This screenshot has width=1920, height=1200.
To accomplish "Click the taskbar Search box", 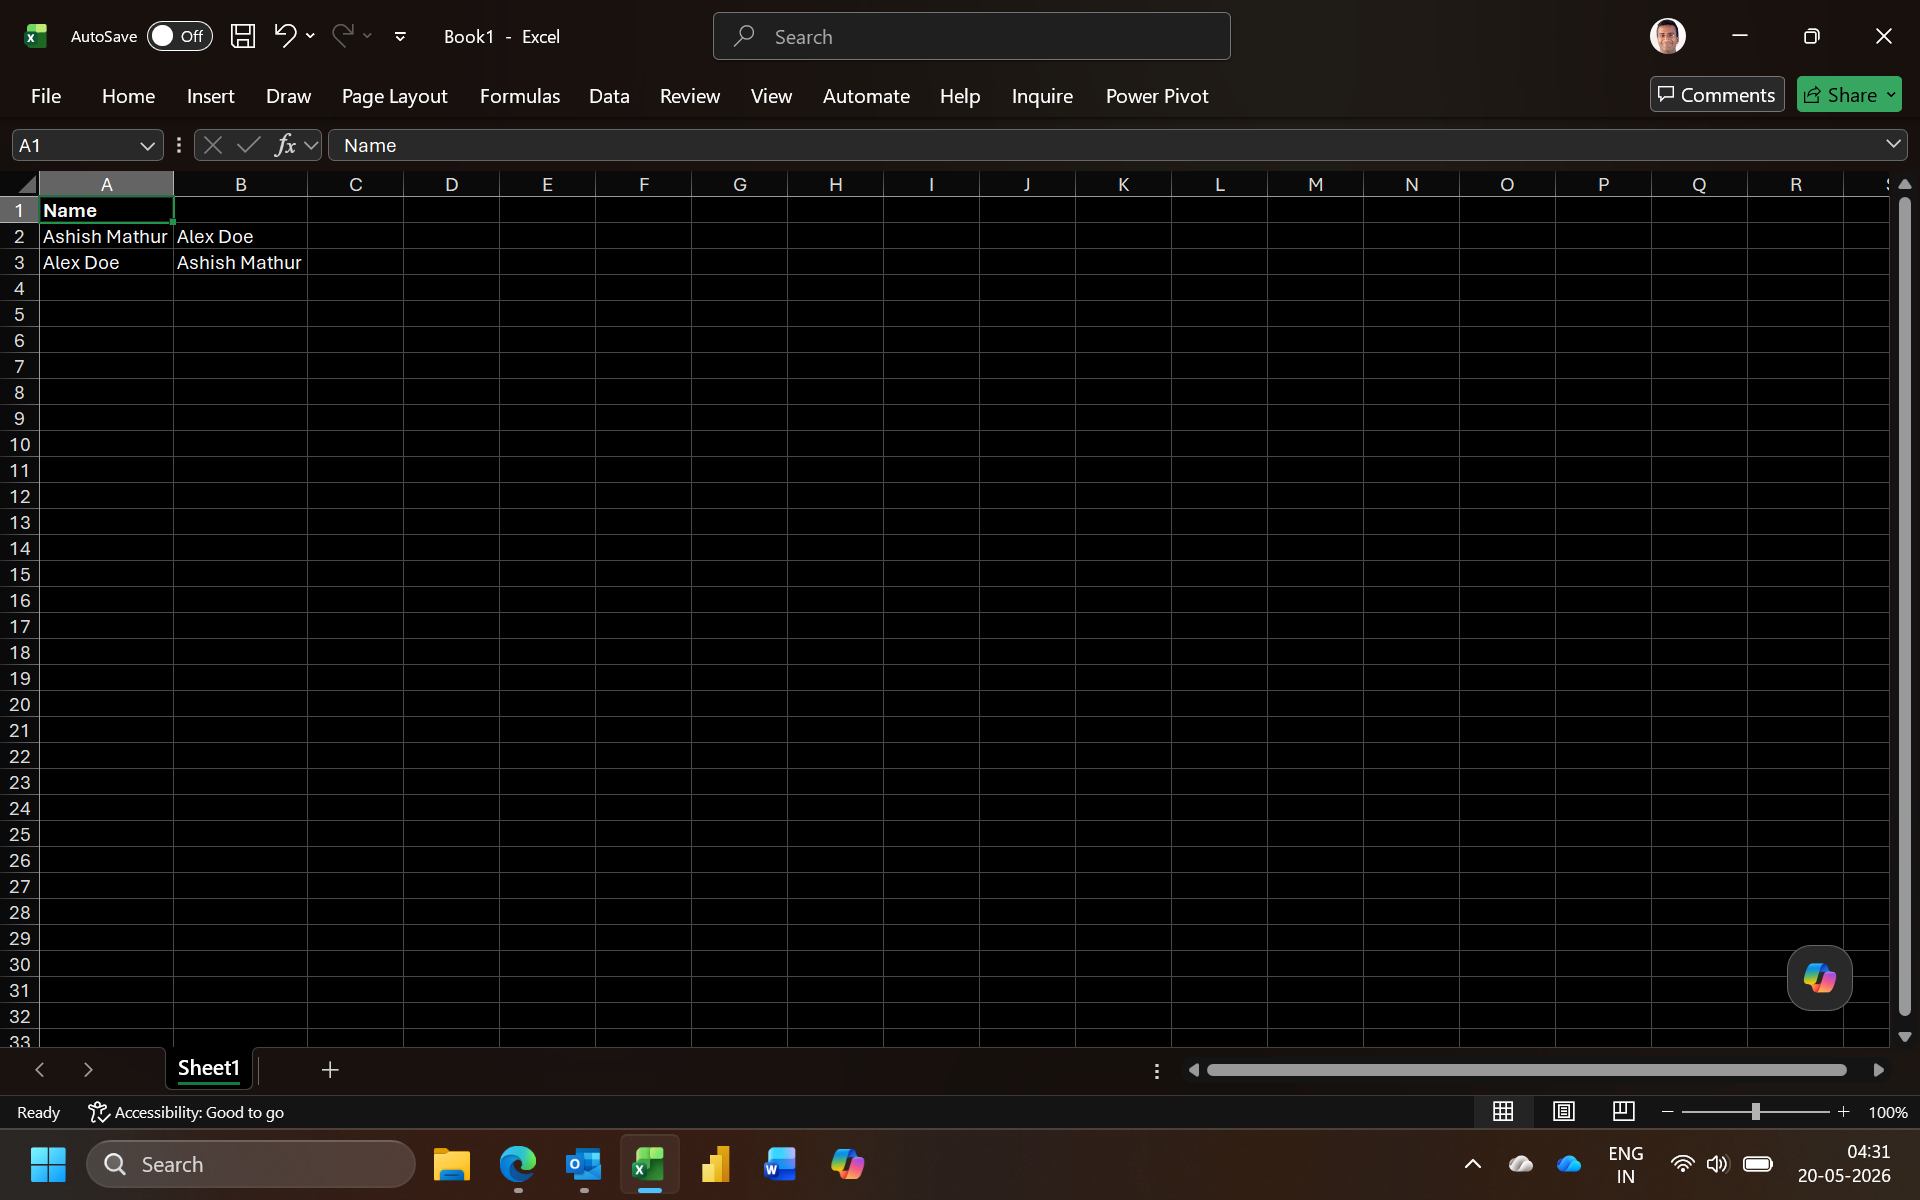I will click(x=251, y=1164).
